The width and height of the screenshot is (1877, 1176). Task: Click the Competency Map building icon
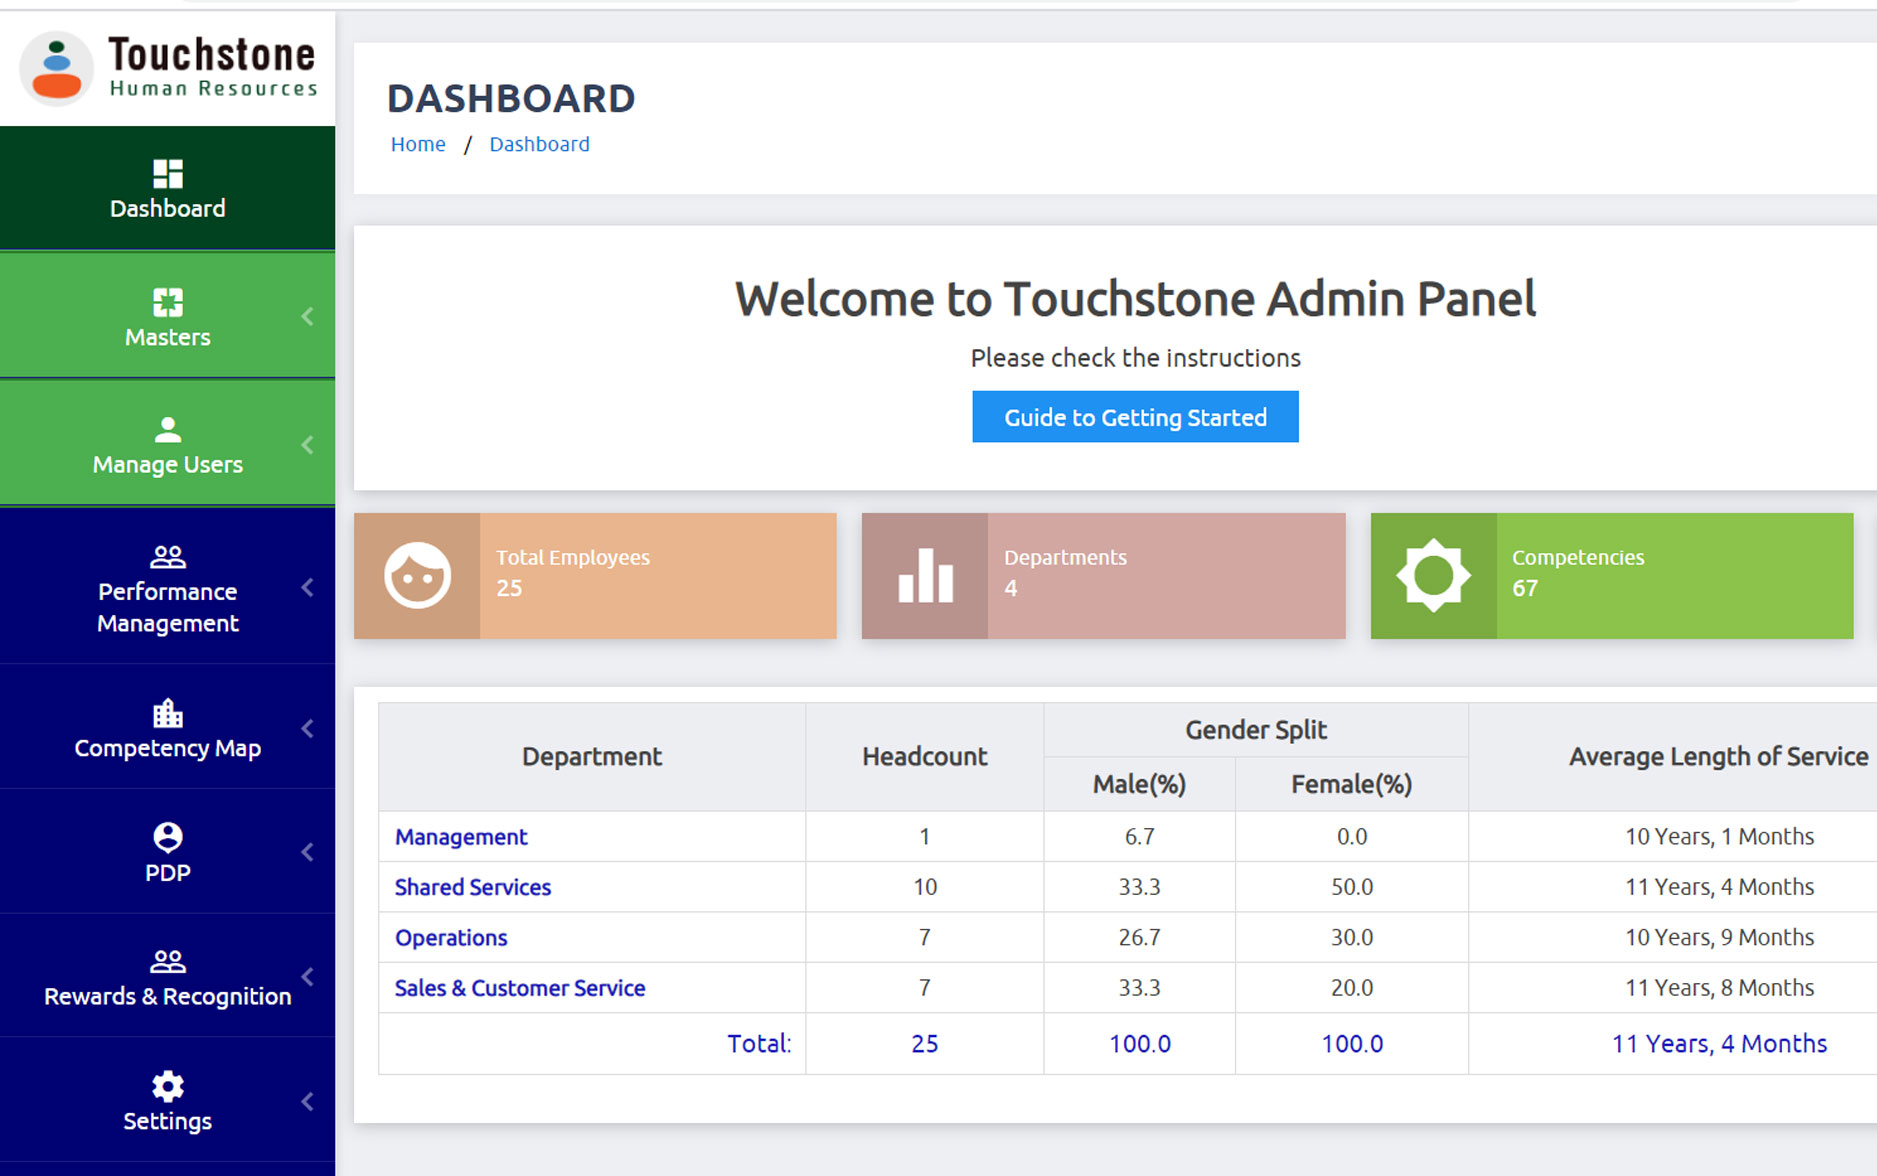click(167, 713)
